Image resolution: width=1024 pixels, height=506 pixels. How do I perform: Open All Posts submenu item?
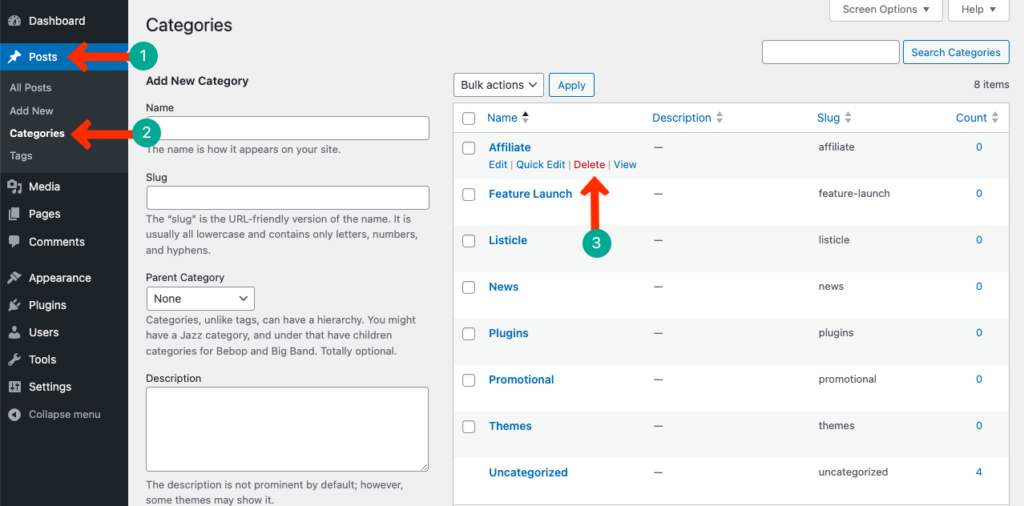[x=31, y=87]
